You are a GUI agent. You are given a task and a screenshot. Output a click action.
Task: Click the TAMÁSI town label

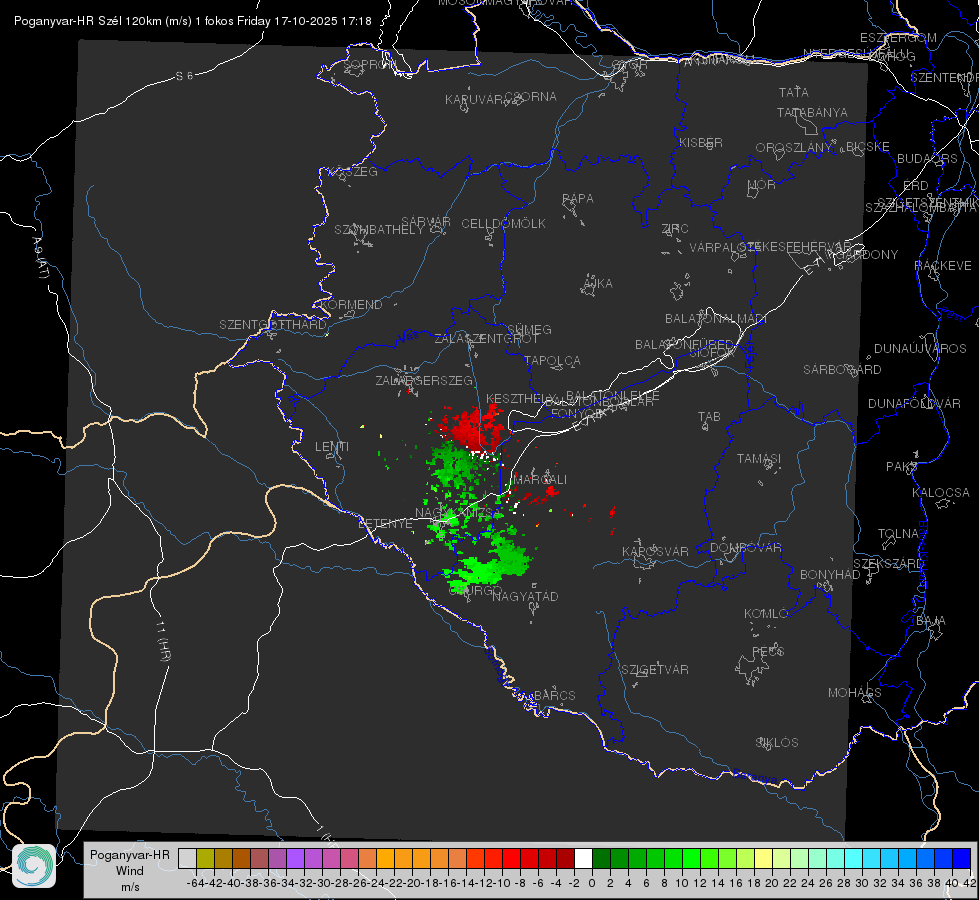tap(759, 458)
